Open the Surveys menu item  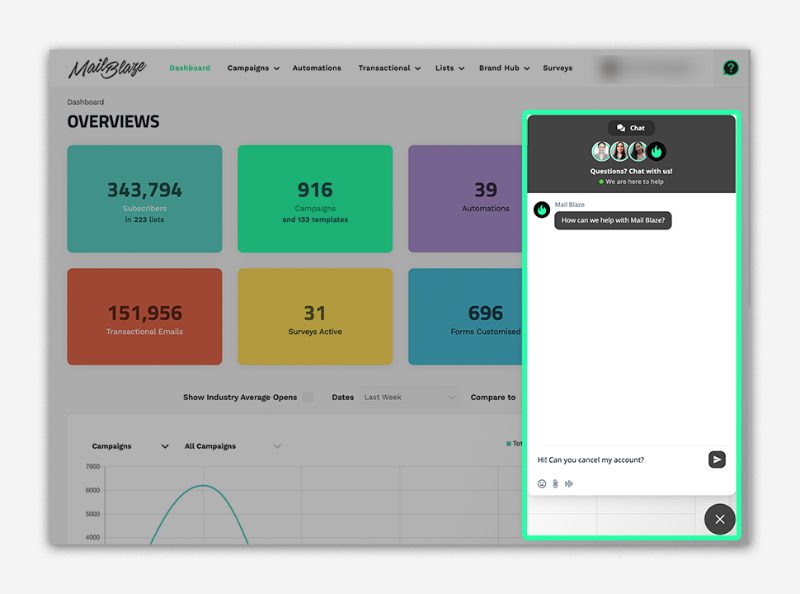coord(557,68)
